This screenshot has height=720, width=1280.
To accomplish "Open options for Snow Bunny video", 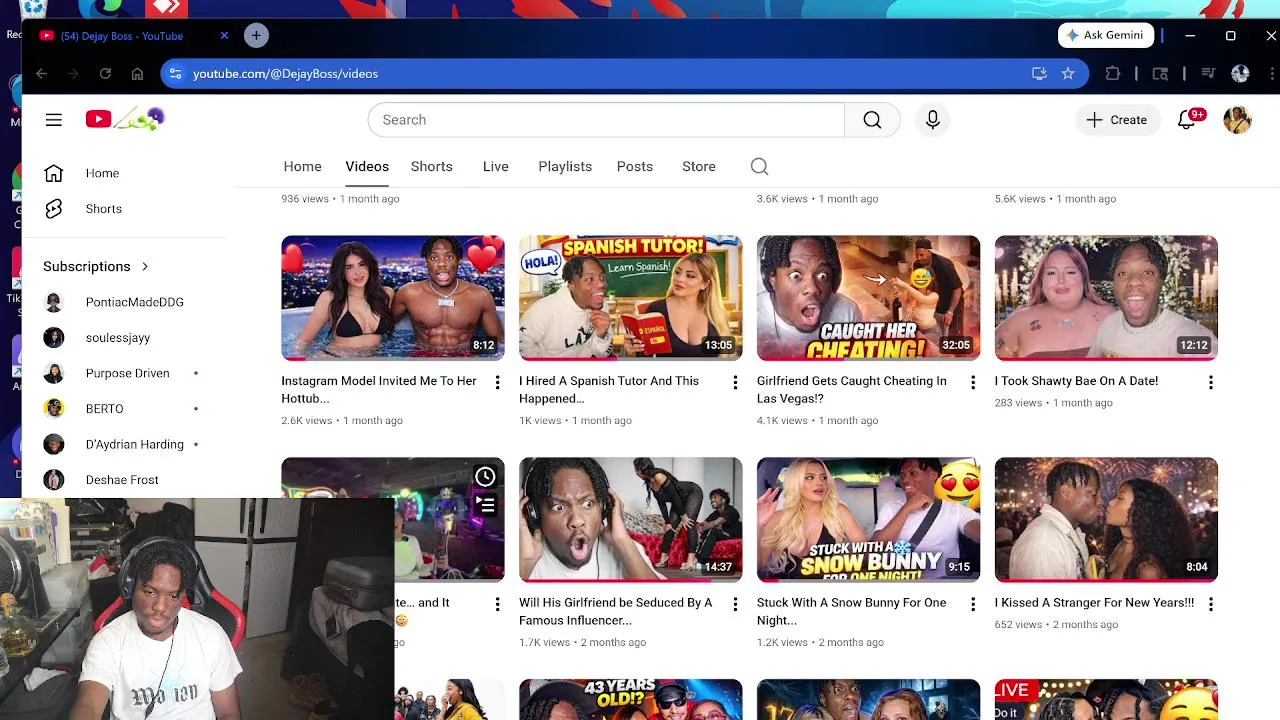I will point(973,604).
